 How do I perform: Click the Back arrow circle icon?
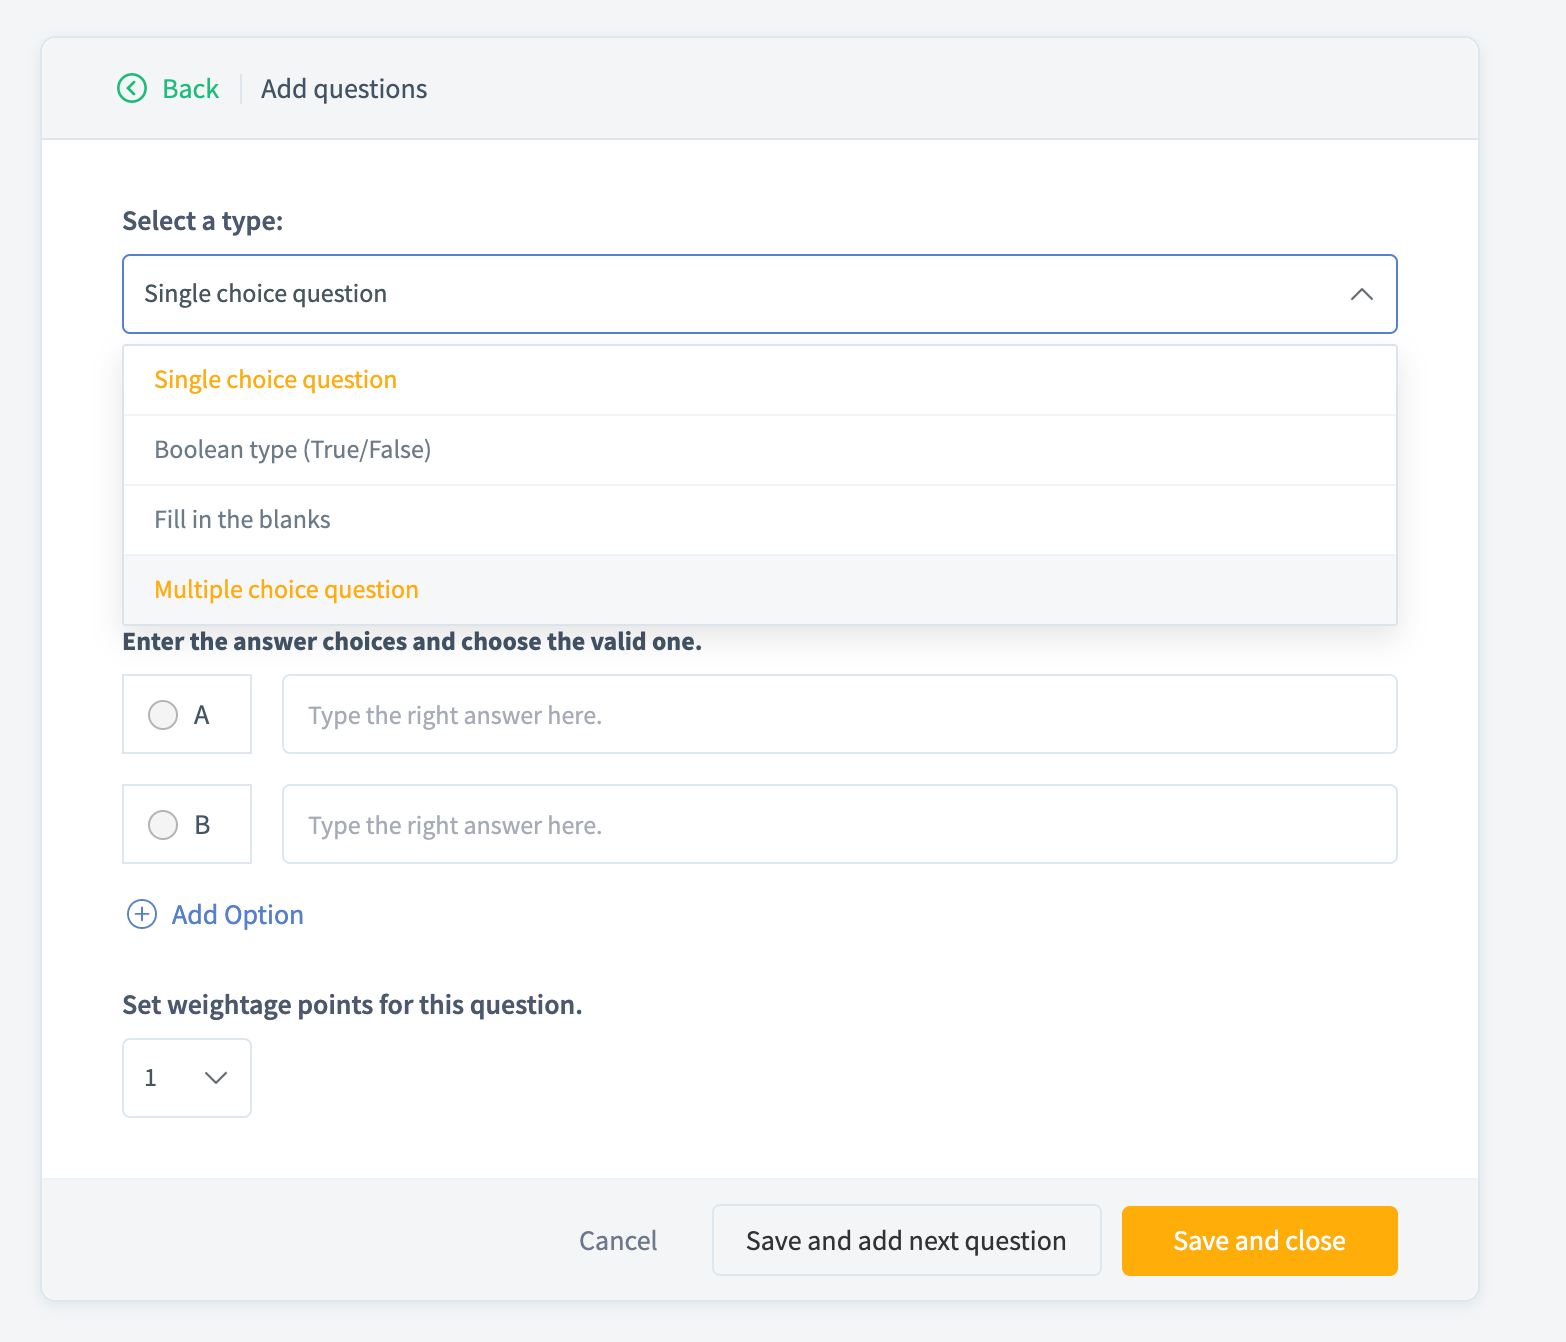tap(132, 89)
